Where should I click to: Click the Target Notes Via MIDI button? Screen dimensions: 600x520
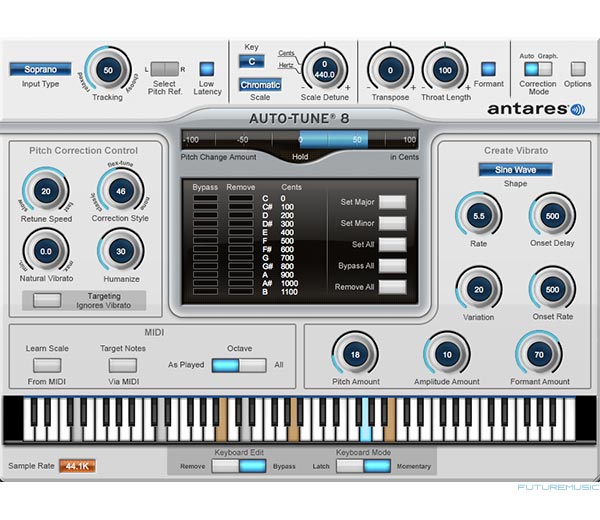click(123, 365)
